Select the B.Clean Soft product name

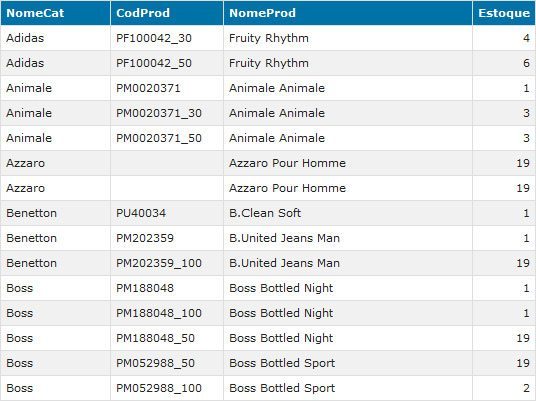tap(265, 213)
